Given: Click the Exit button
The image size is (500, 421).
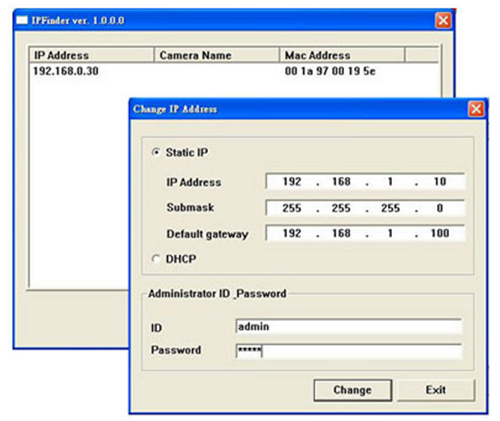Looking at the screenshot, I should click(435, 390).
